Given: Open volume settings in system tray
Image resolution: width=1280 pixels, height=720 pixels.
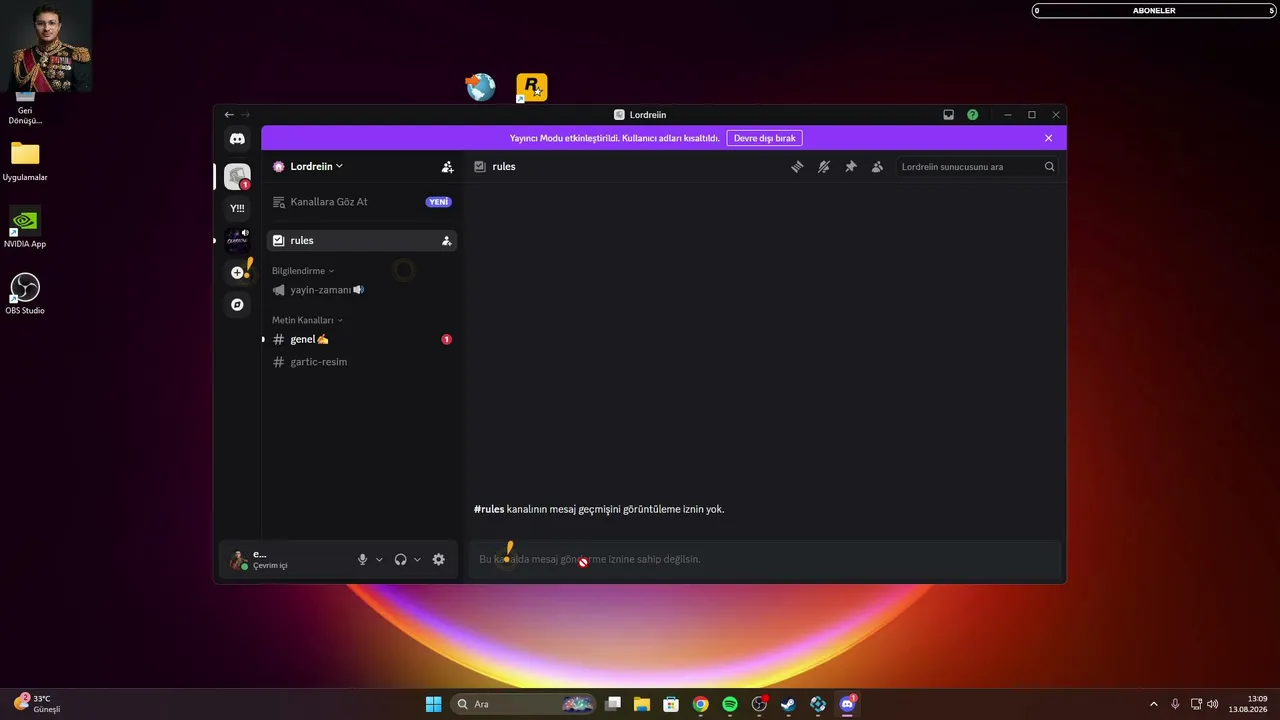Looking at the screenshot, I should pos(1213,704).
